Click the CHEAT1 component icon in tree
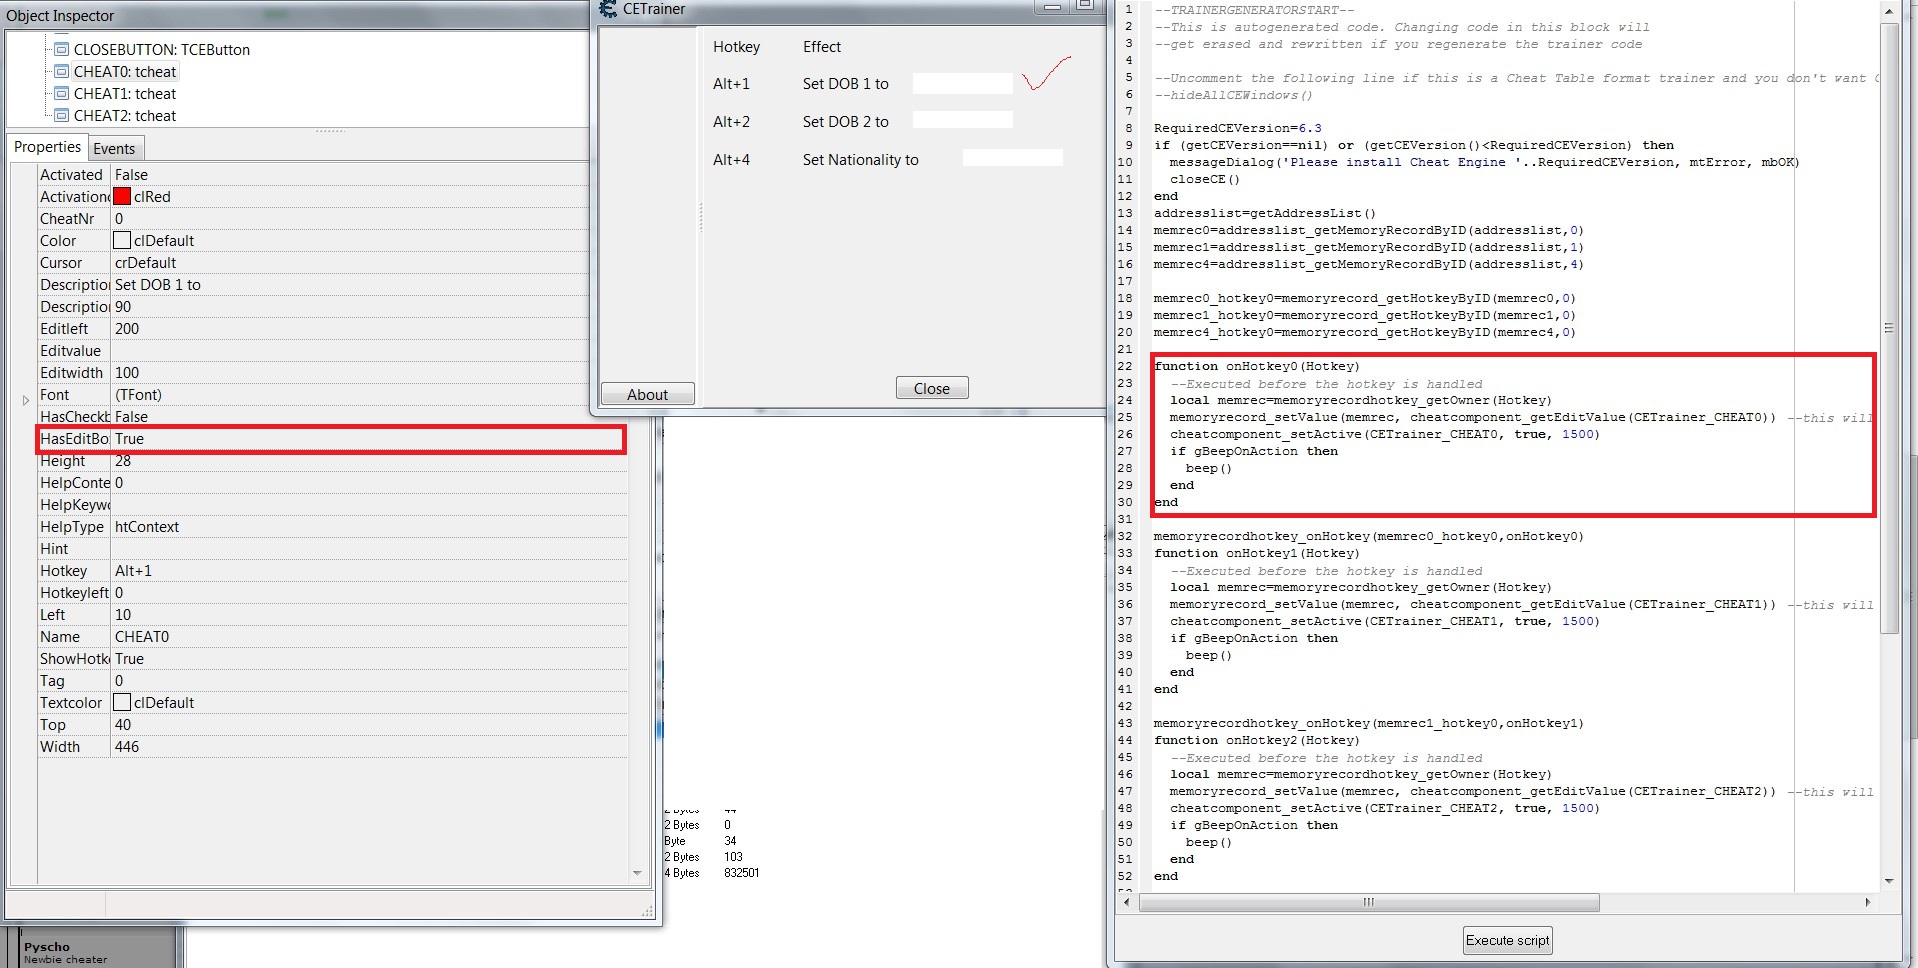The width and height of the screenshot is (1918, 968). (61, 93)
